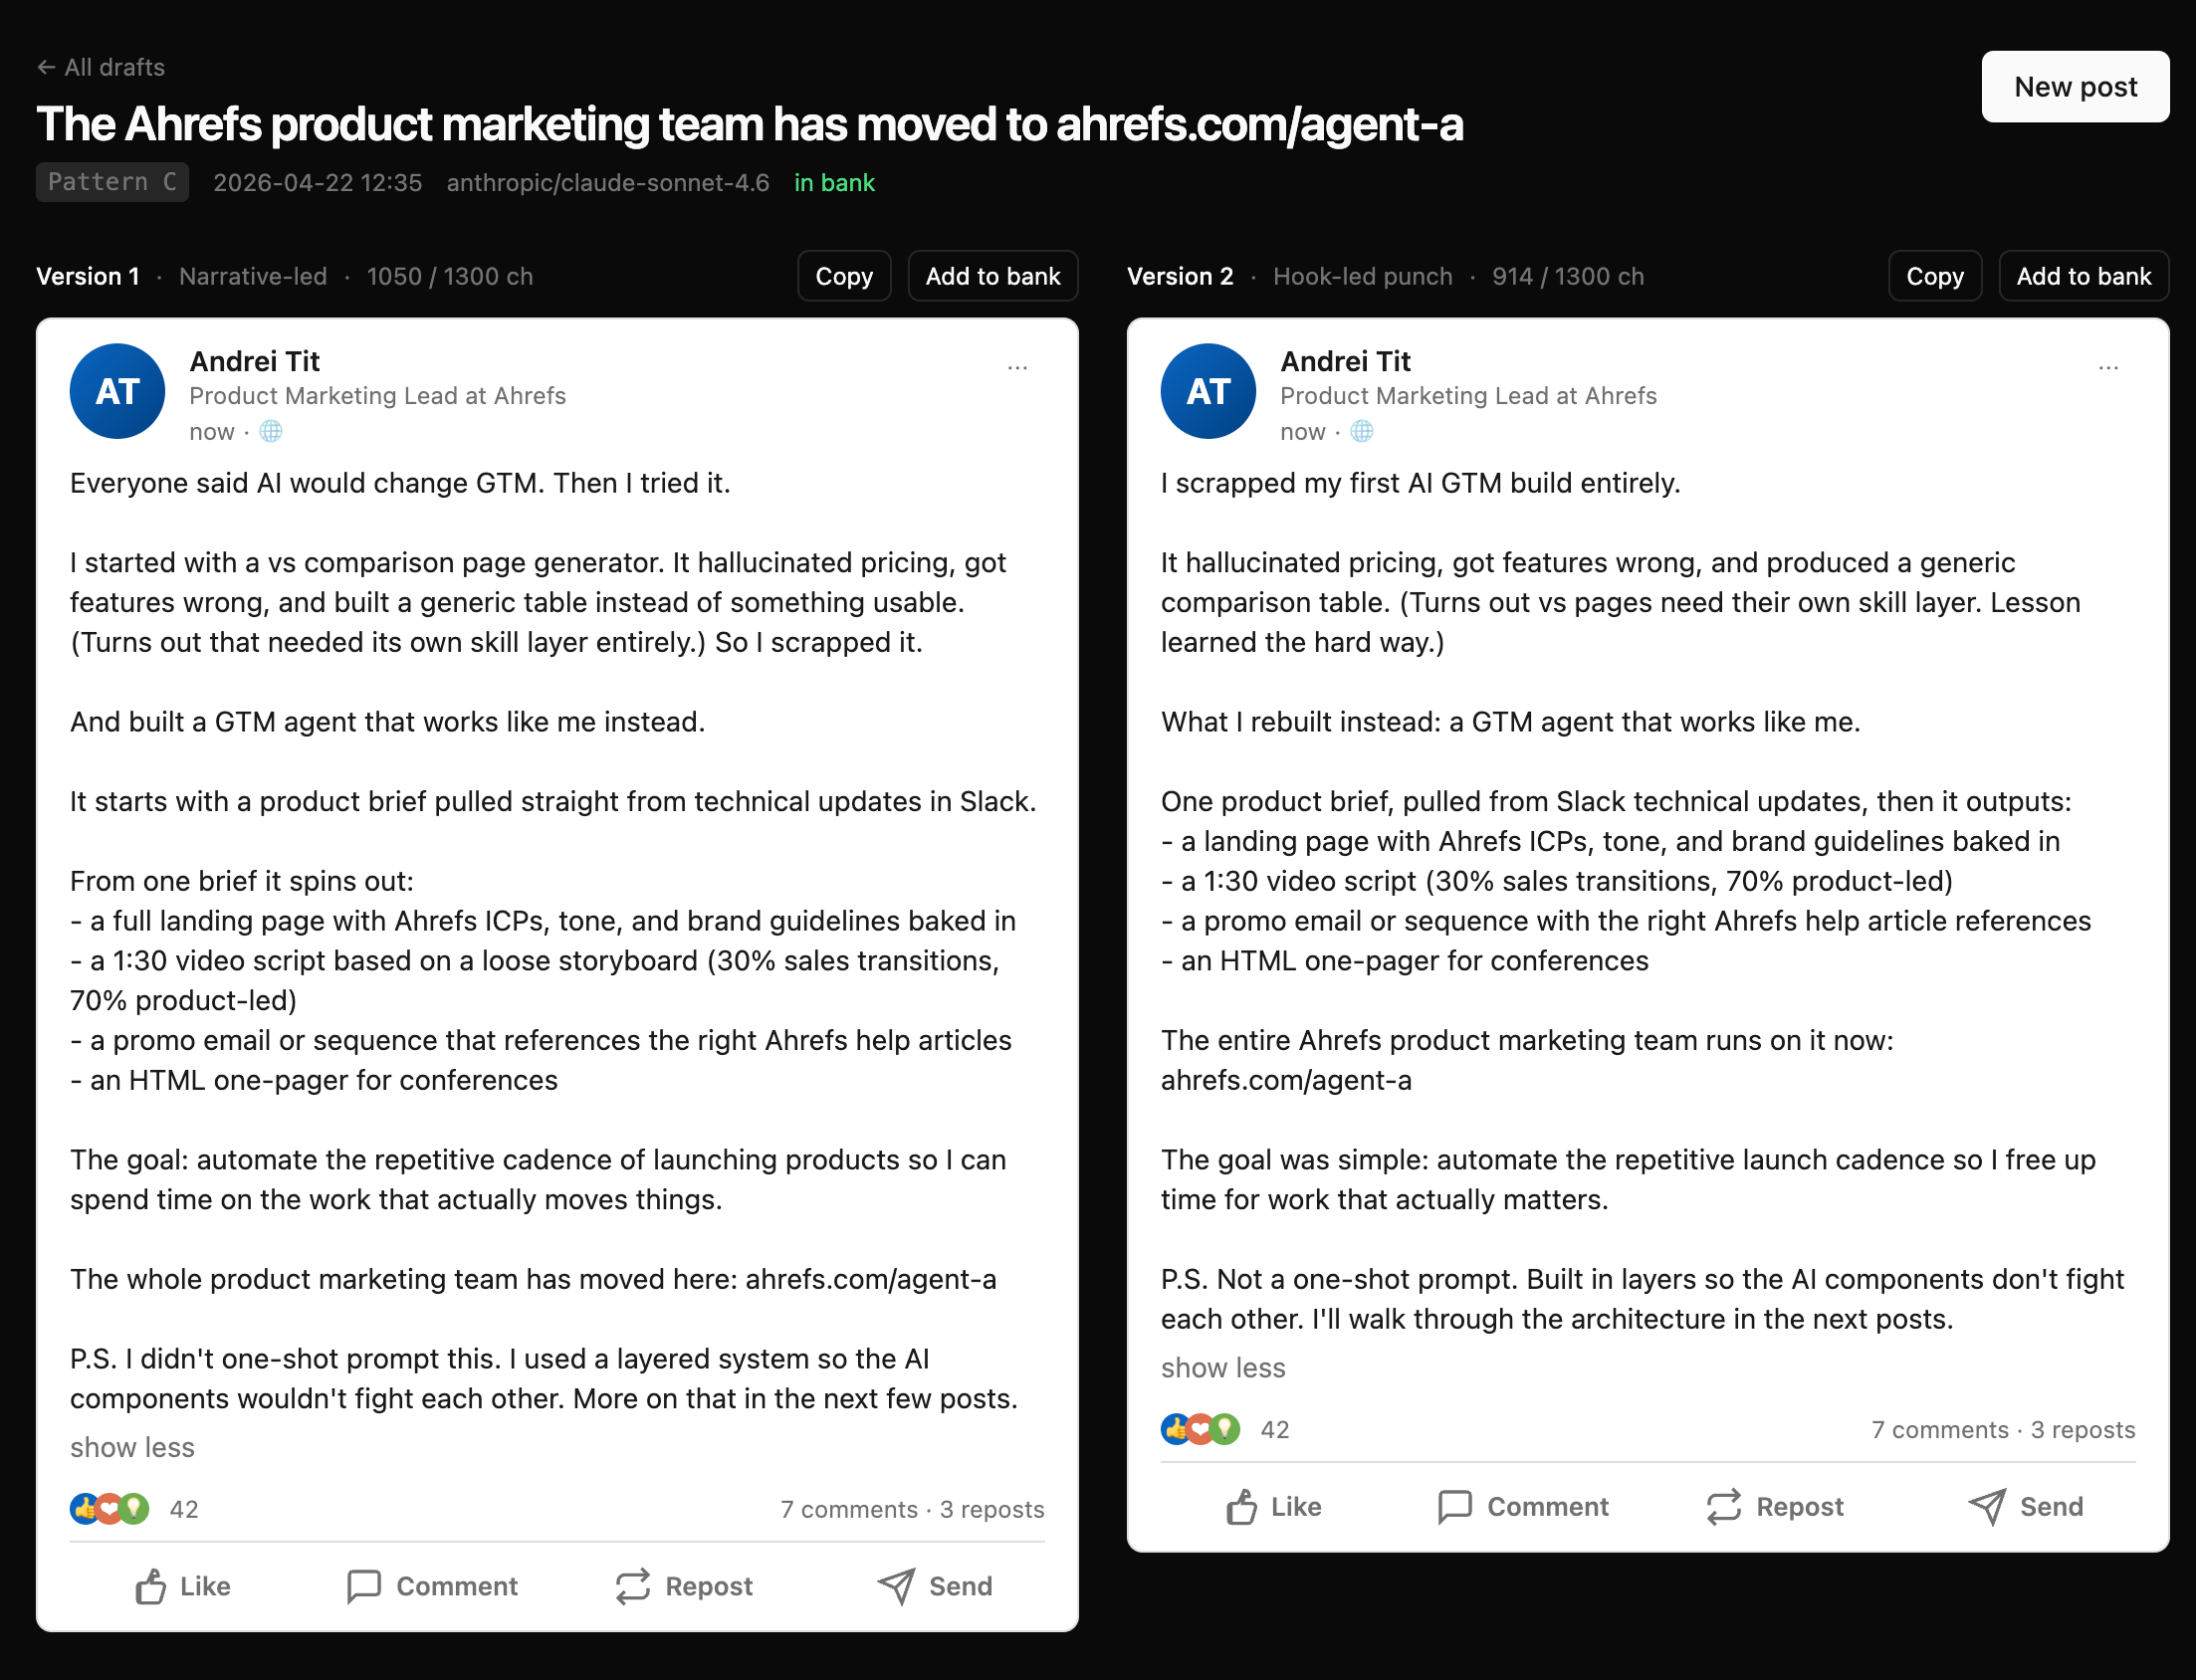
Task: Go back to All drafts
Action: (x=101, y=67)
